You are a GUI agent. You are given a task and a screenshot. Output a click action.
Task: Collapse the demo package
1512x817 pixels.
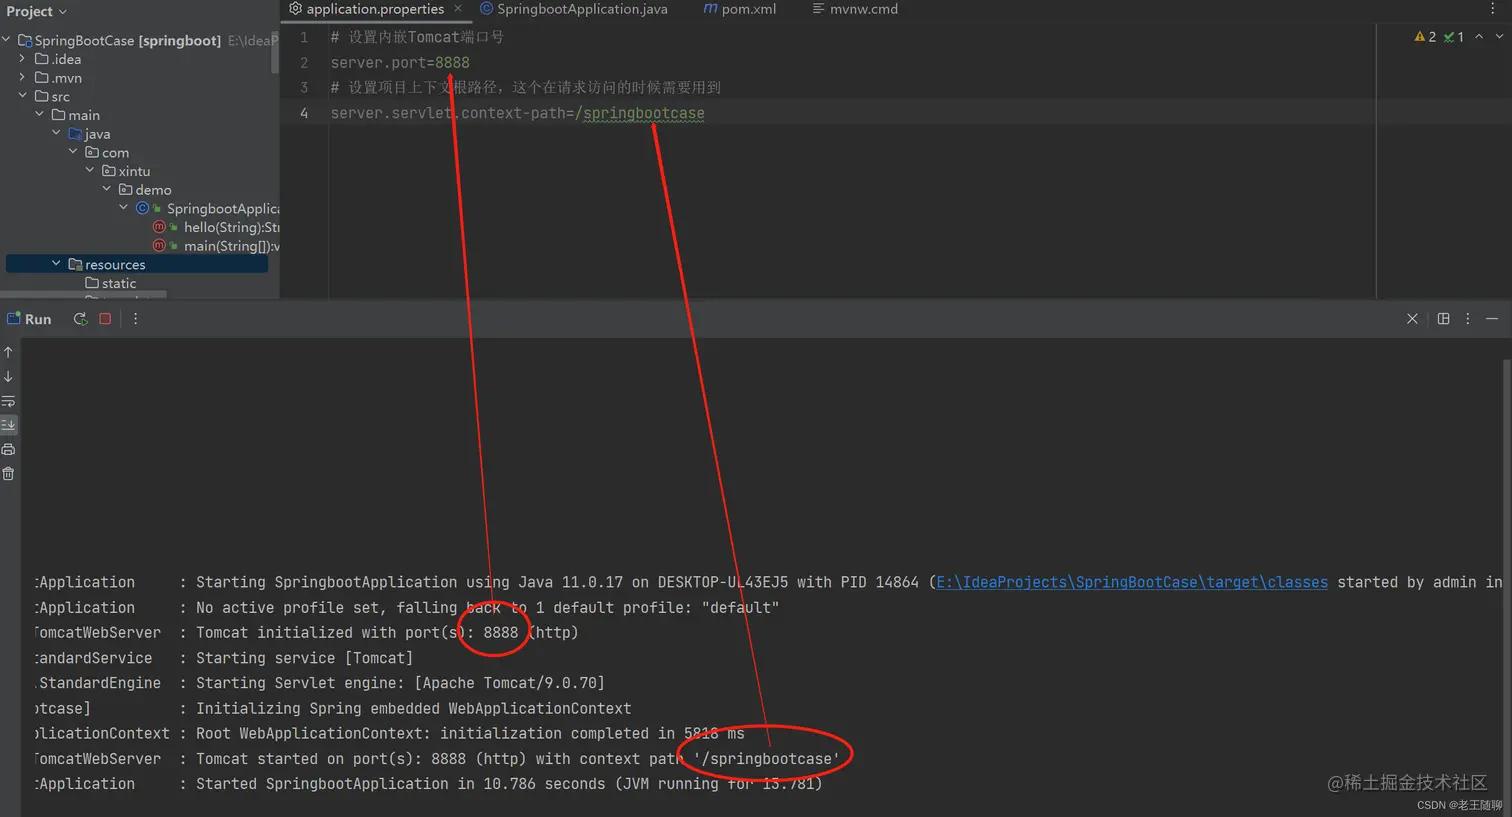(107, 189)
